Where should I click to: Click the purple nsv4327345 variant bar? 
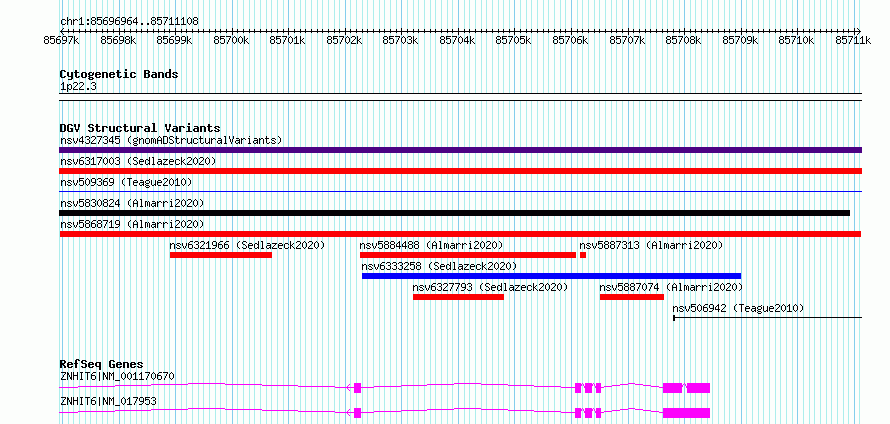point(460,150)
